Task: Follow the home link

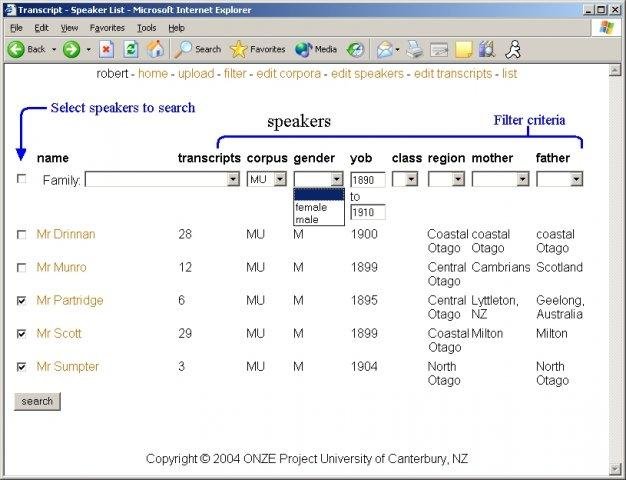Action: (153, 74)
